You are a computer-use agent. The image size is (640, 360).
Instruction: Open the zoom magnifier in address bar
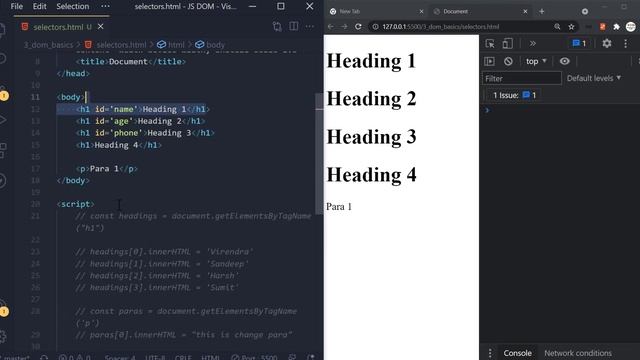pyautogui.click(x=557, y=27)
